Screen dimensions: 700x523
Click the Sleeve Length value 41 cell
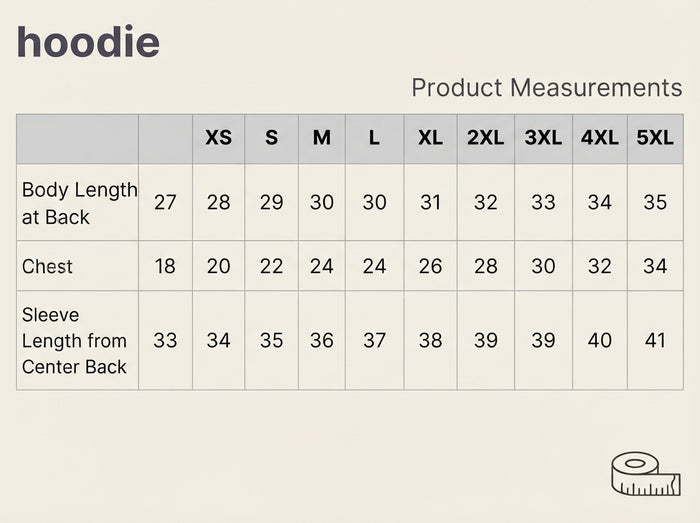(x=655, y=340)
